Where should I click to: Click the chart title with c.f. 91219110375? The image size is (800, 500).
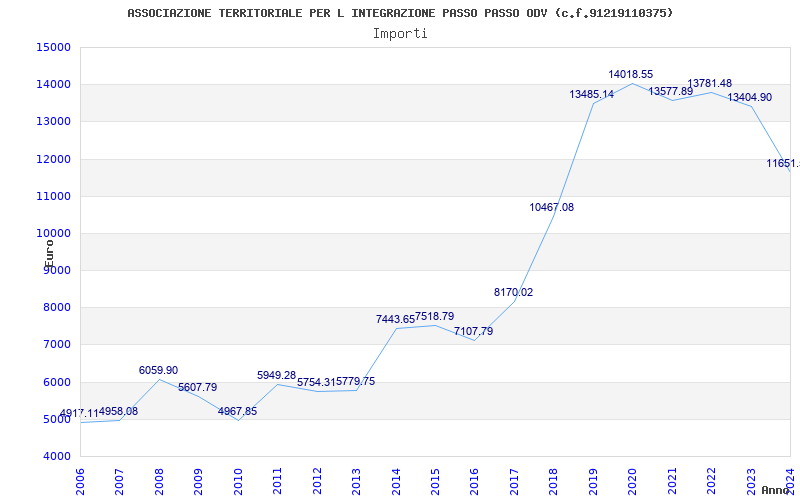[x=400, y=13]
